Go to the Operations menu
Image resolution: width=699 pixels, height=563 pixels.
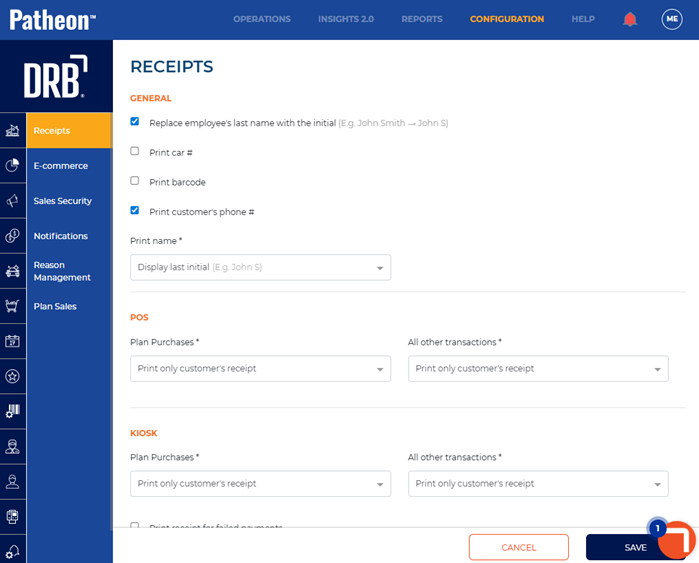coord(262,19)
